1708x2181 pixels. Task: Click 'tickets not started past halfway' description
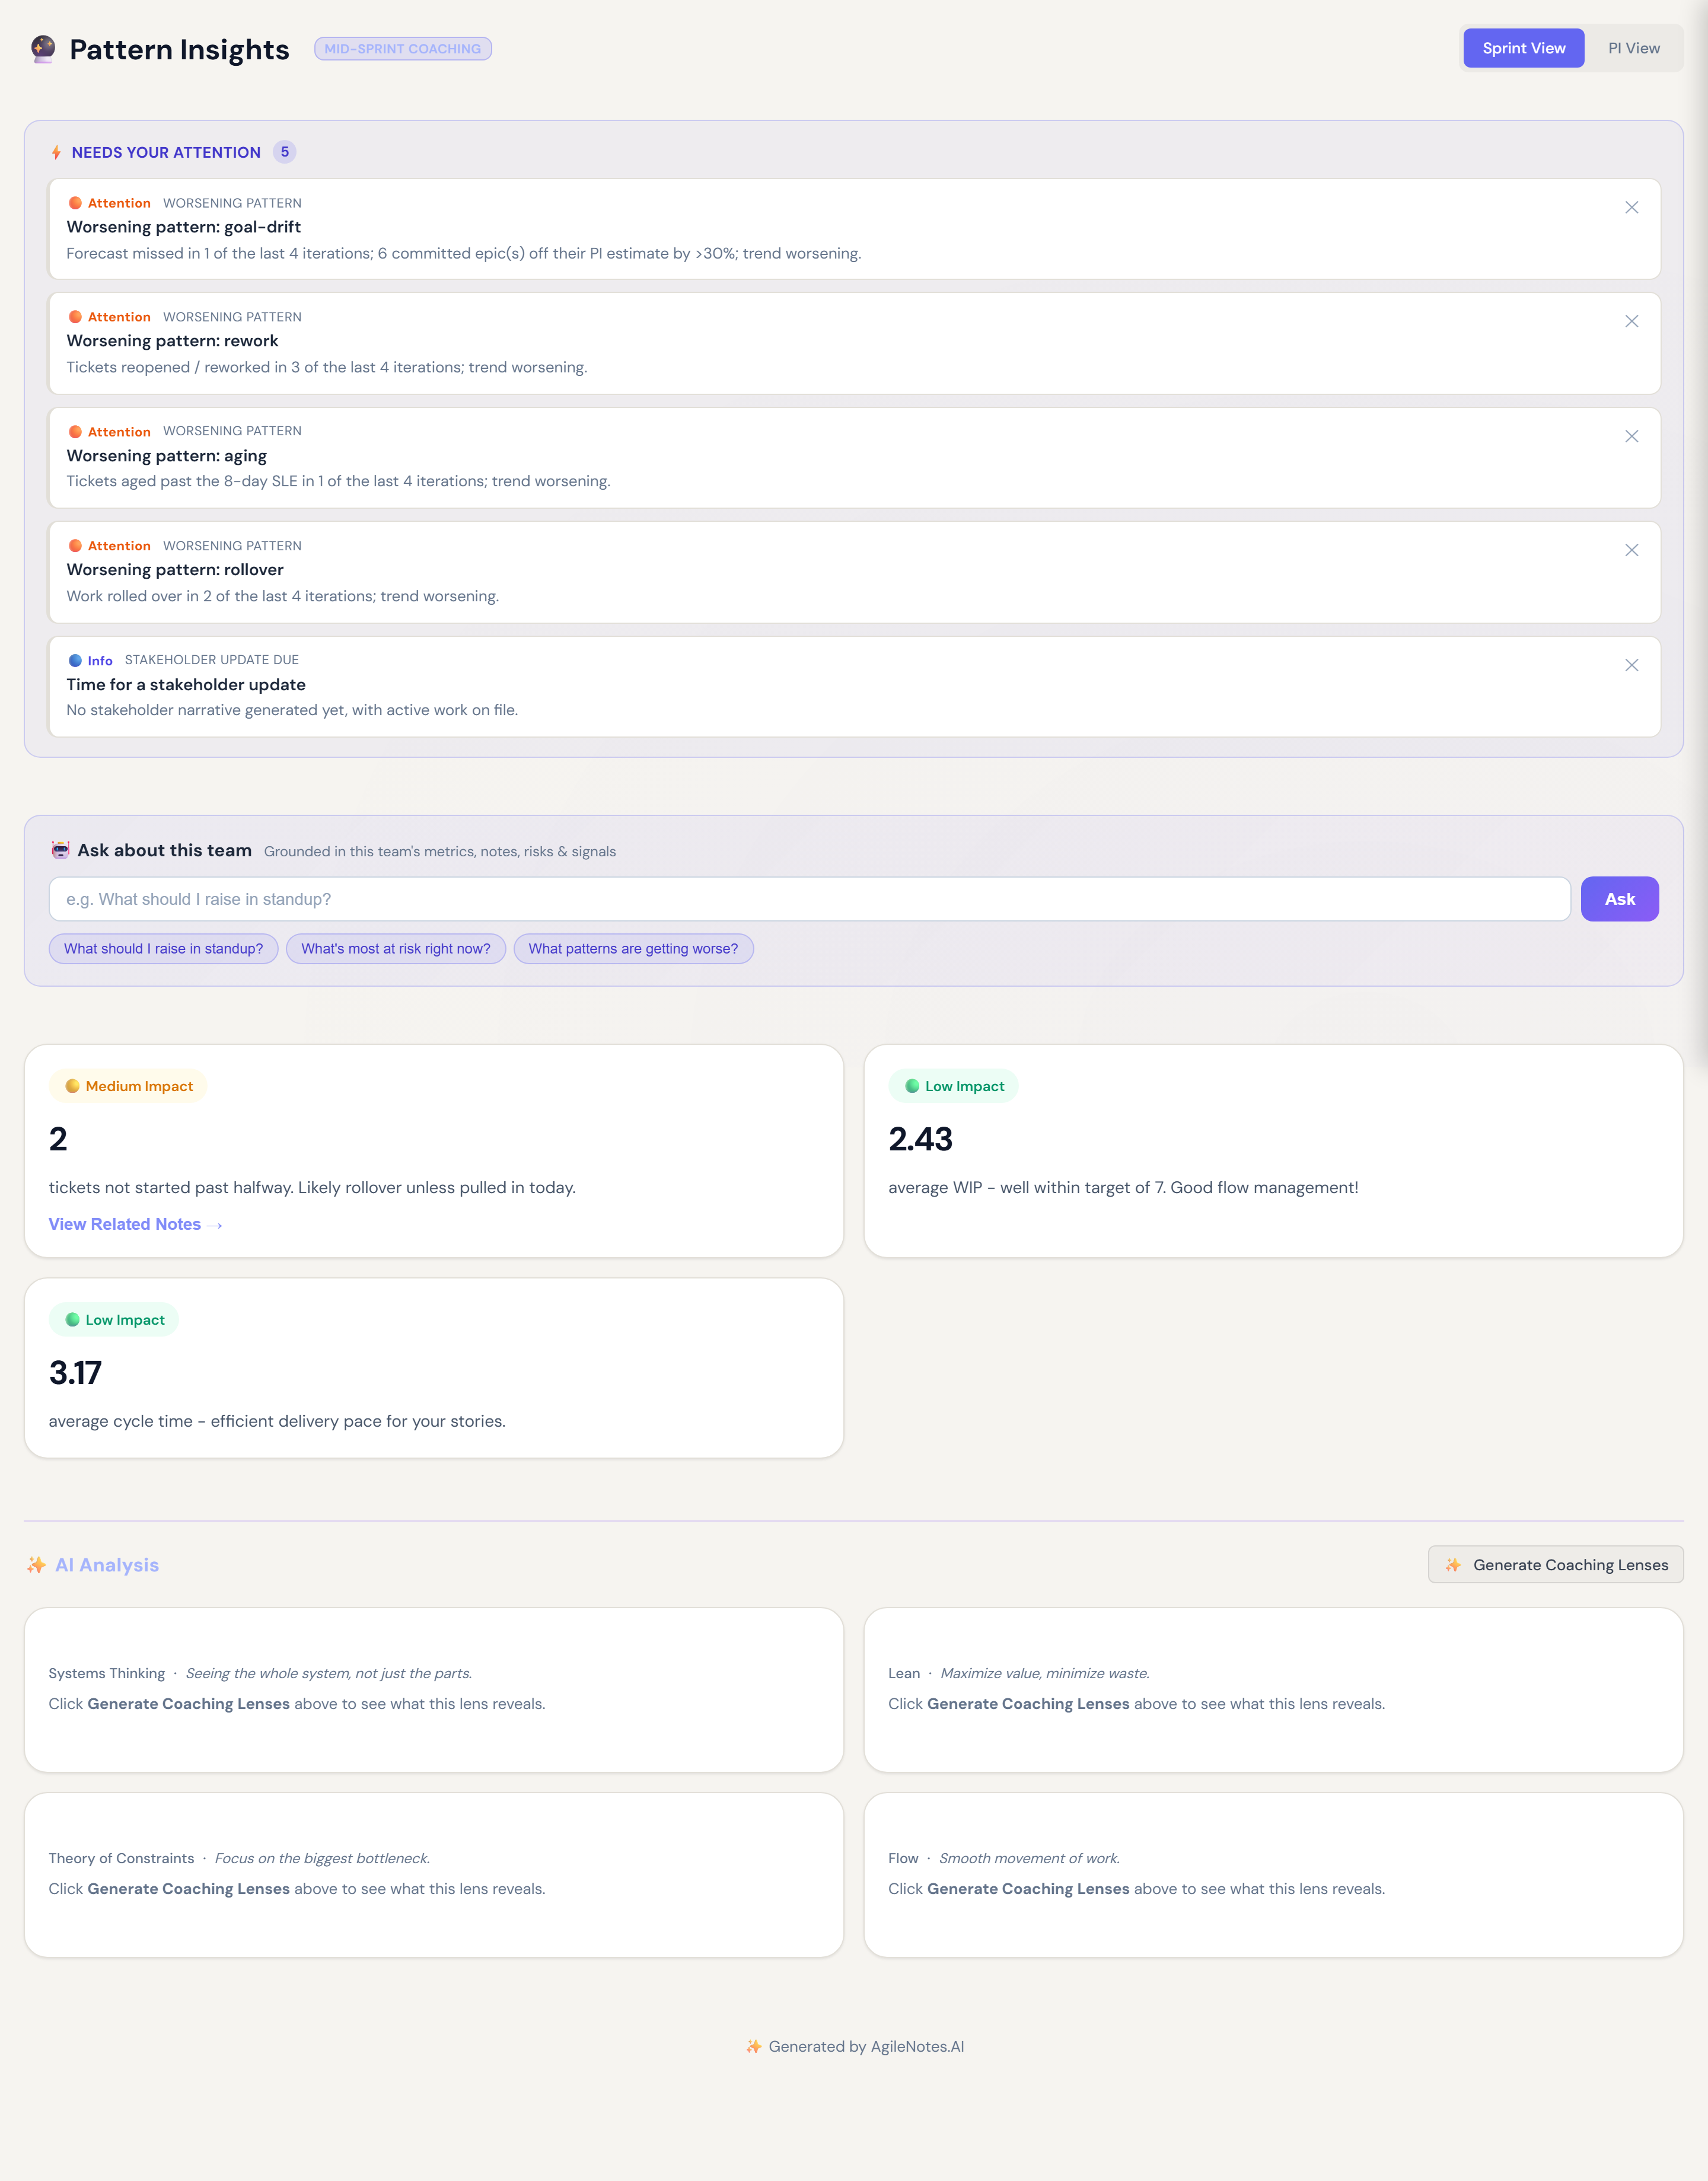[x=312, y=1187]
